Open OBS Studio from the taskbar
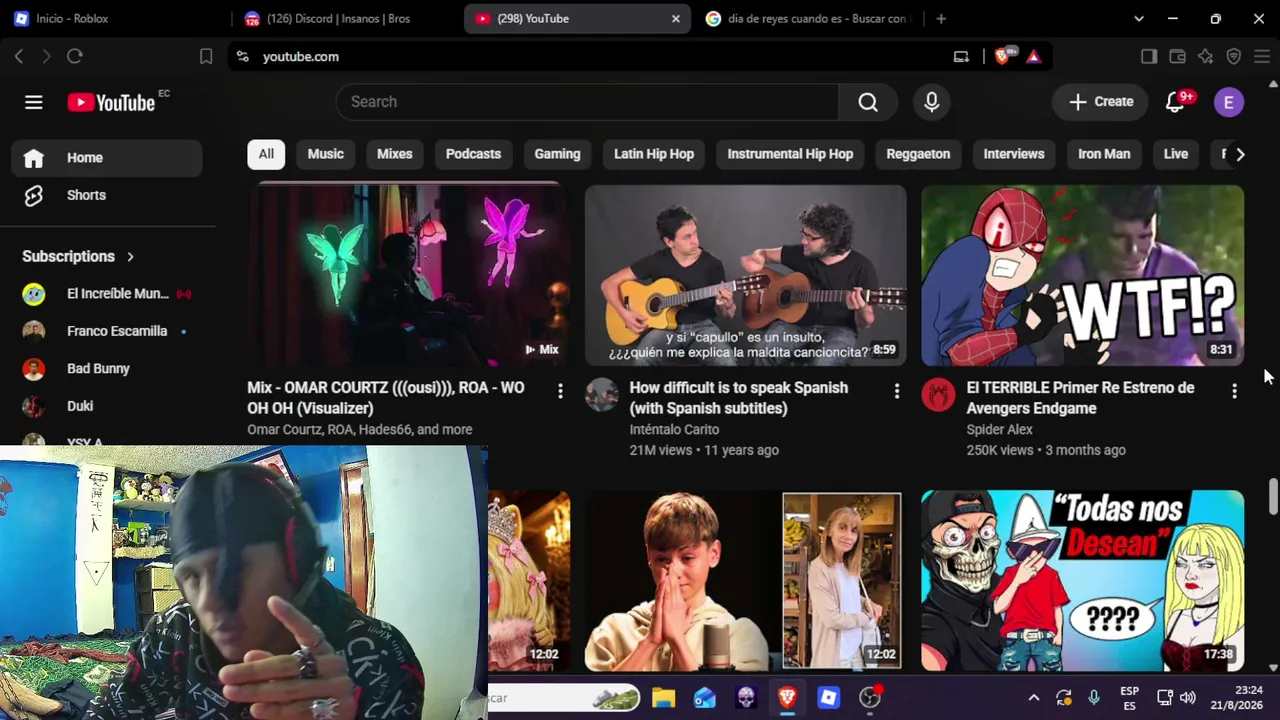Image resolution: width=1280 pixels, height=720 pixels. tap(870, 698)
